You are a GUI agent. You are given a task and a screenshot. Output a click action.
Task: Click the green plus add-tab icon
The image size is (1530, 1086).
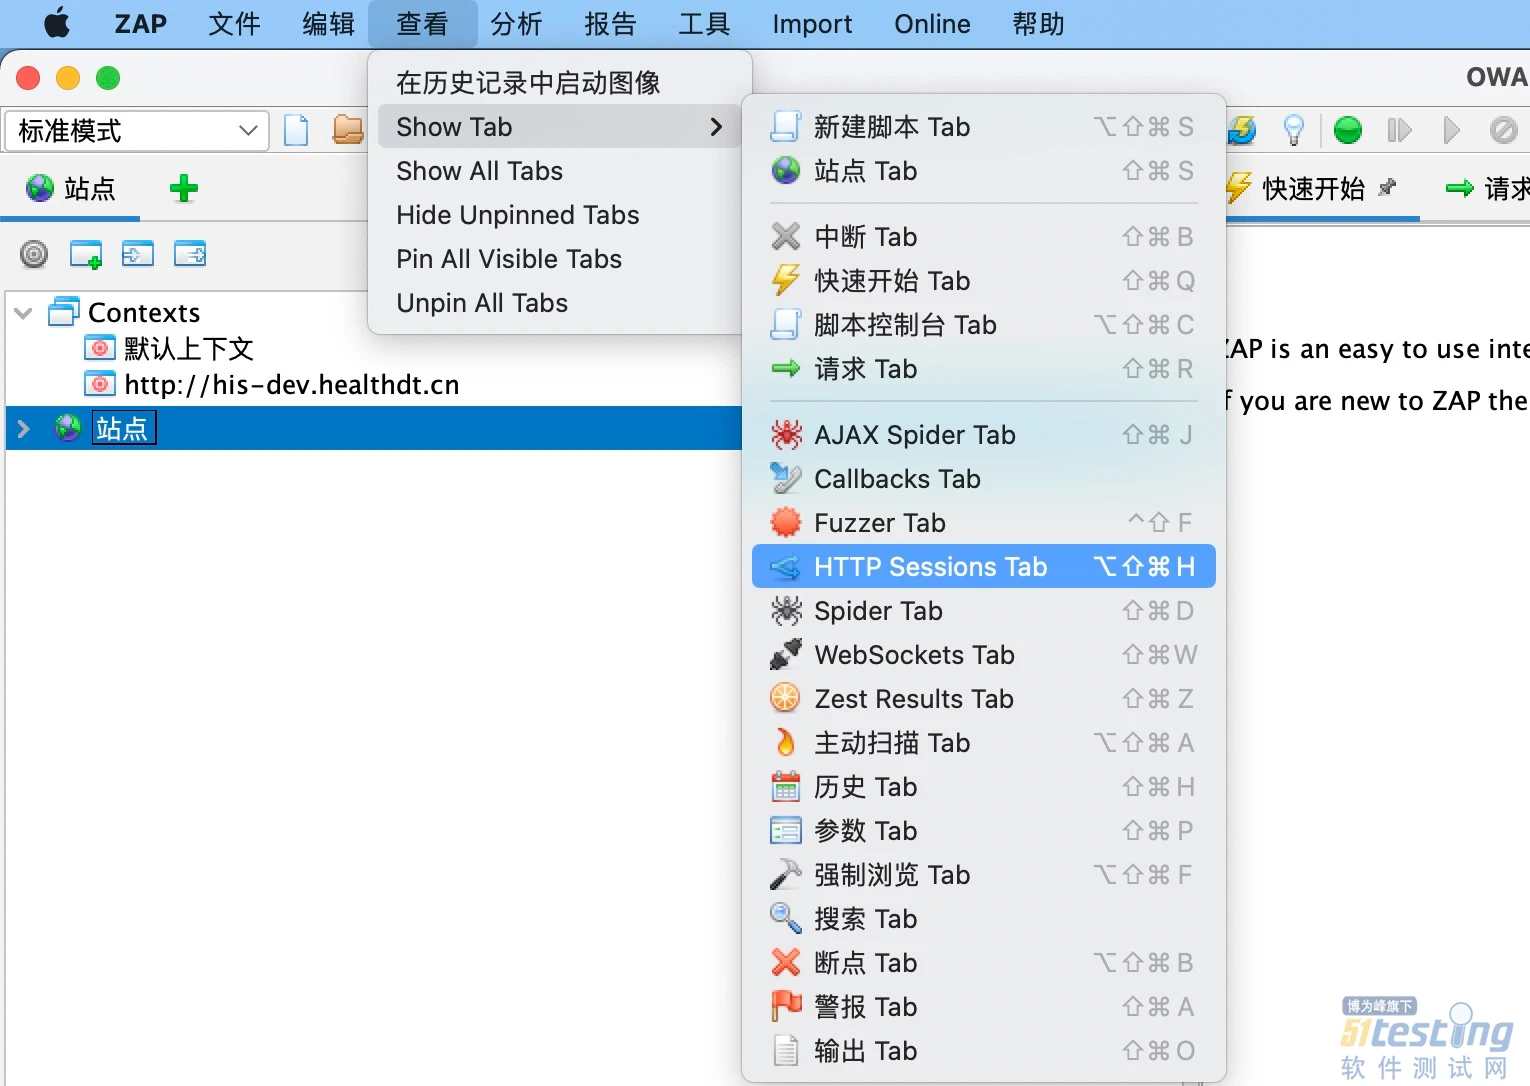point(183,188)
